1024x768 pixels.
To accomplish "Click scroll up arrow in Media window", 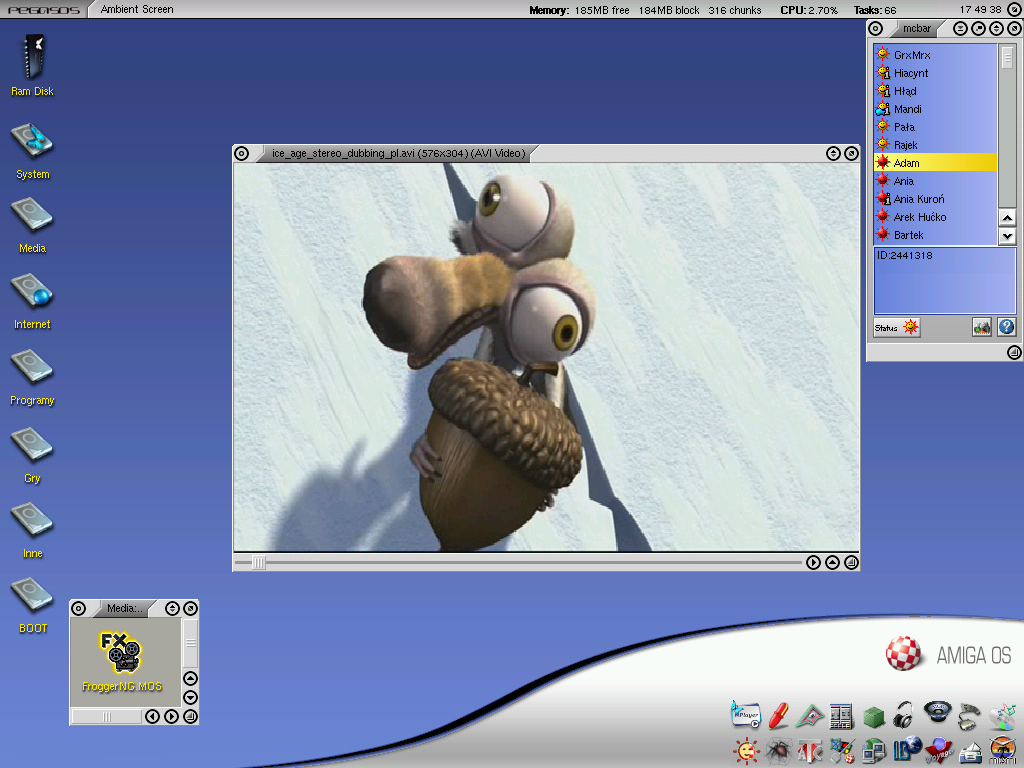I will coord(190,679).
